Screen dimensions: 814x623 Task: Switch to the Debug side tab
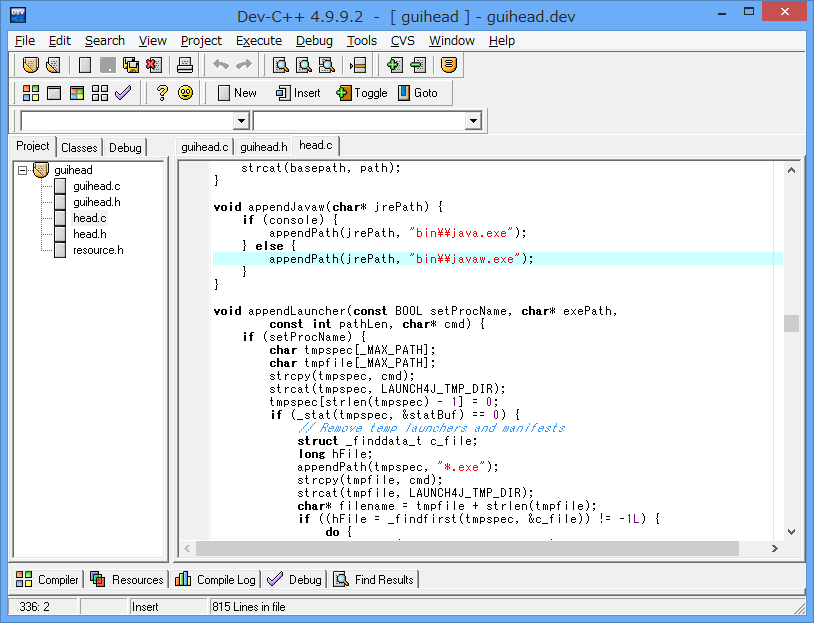(x=125, y=147)
